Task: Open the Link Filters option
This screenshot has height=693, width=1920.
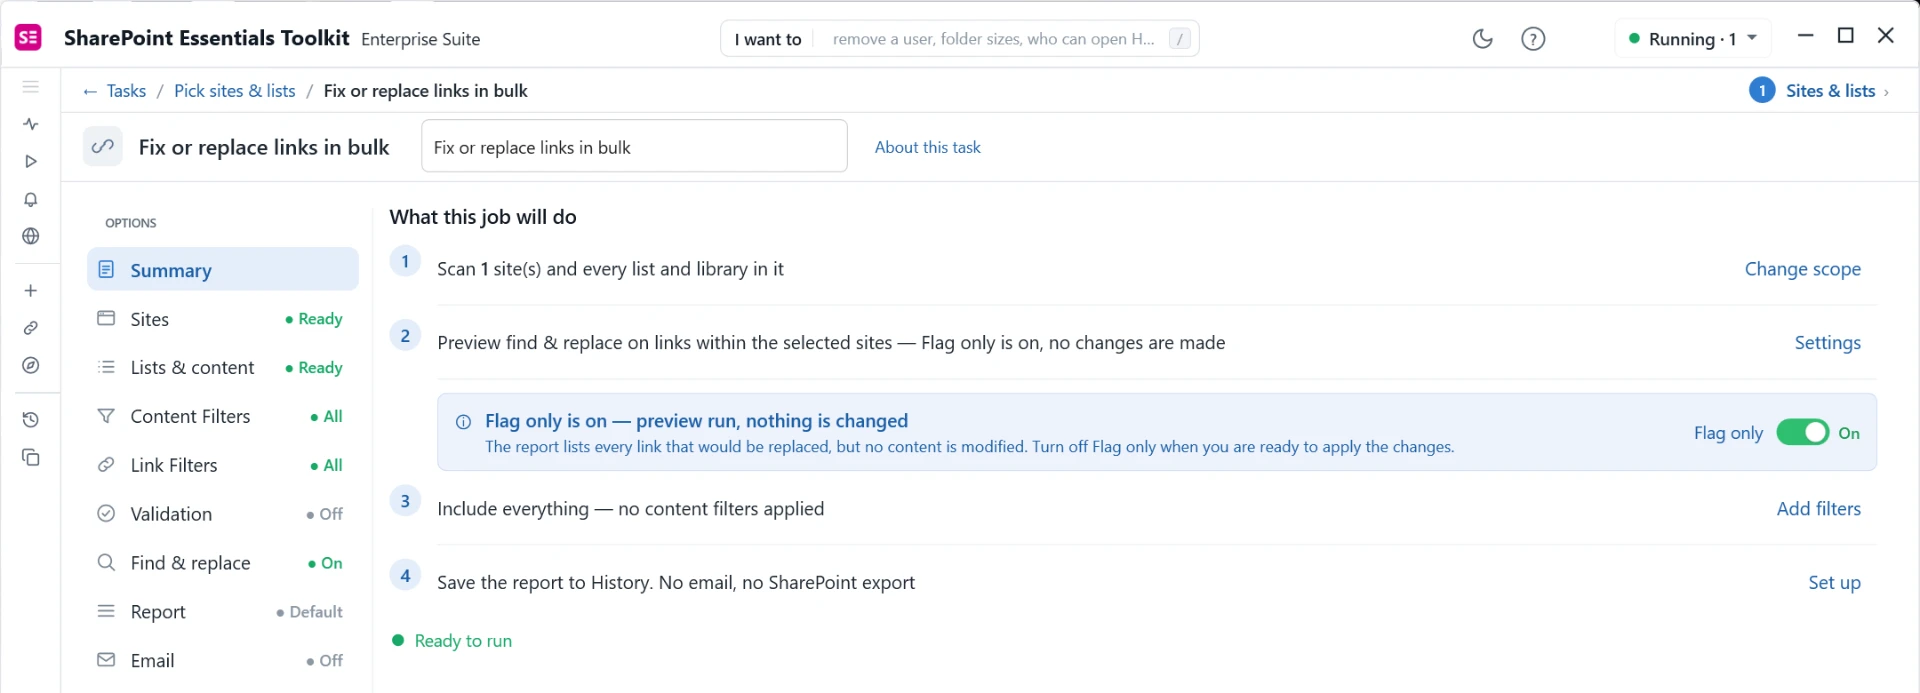Action: tap(223, 466)
